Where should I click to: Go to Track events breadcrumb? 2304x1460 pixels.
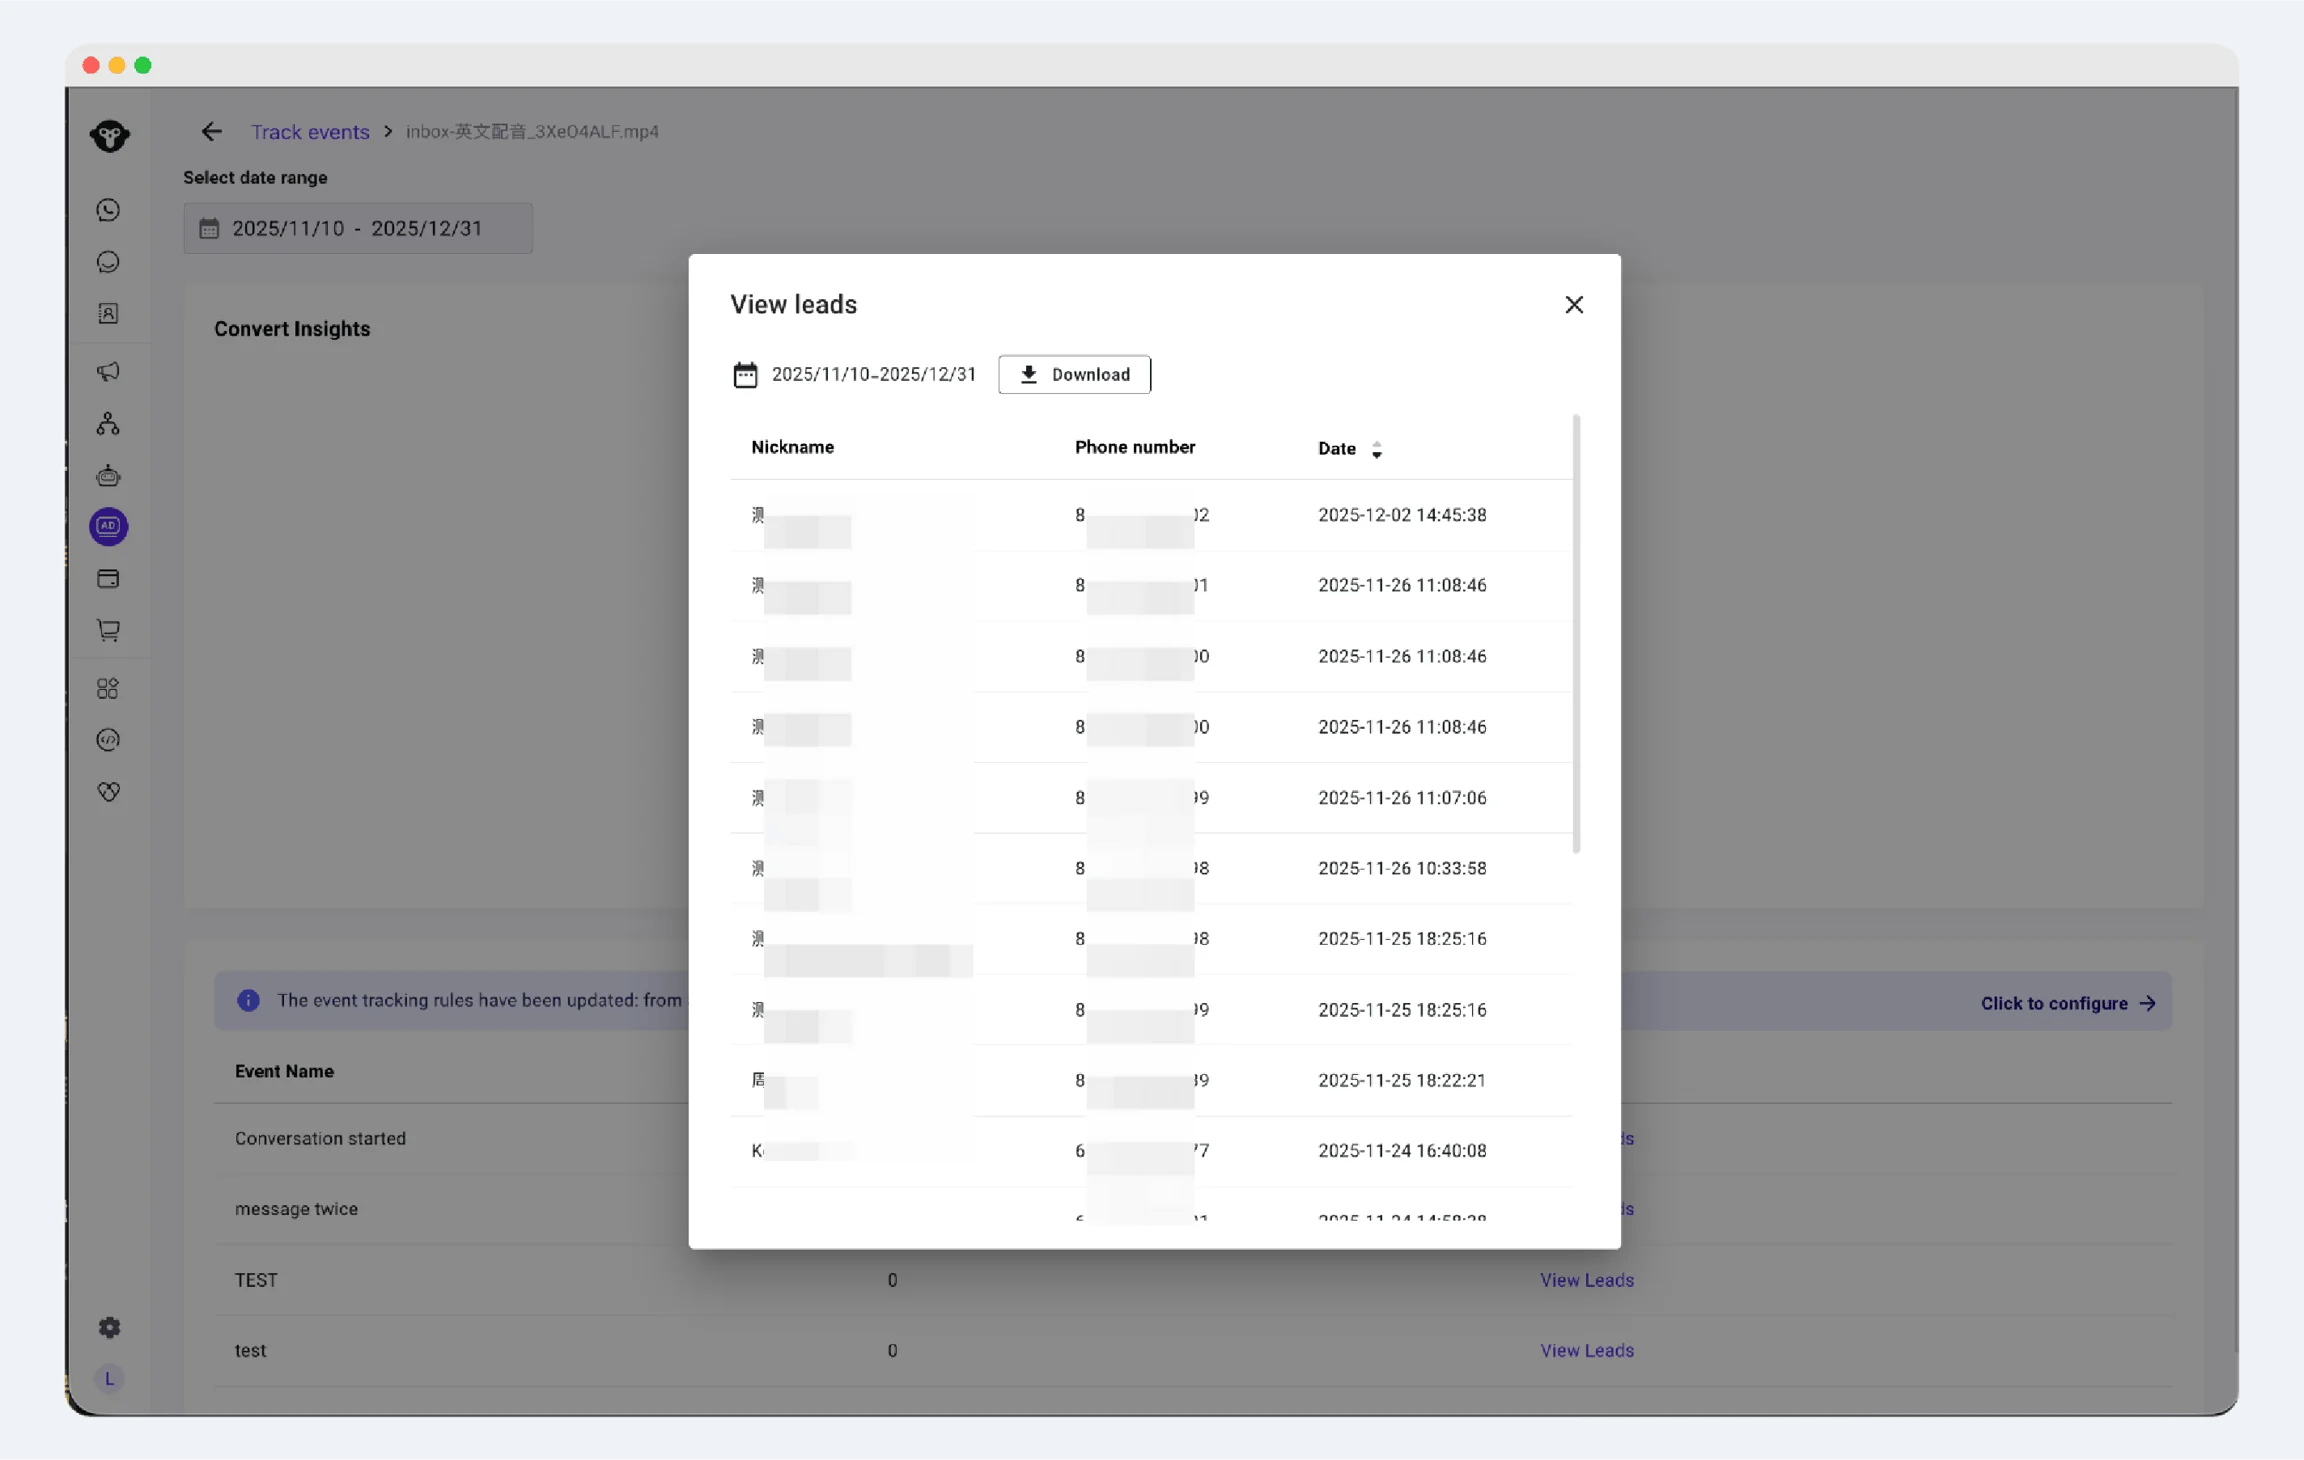(x=310, y=132)
